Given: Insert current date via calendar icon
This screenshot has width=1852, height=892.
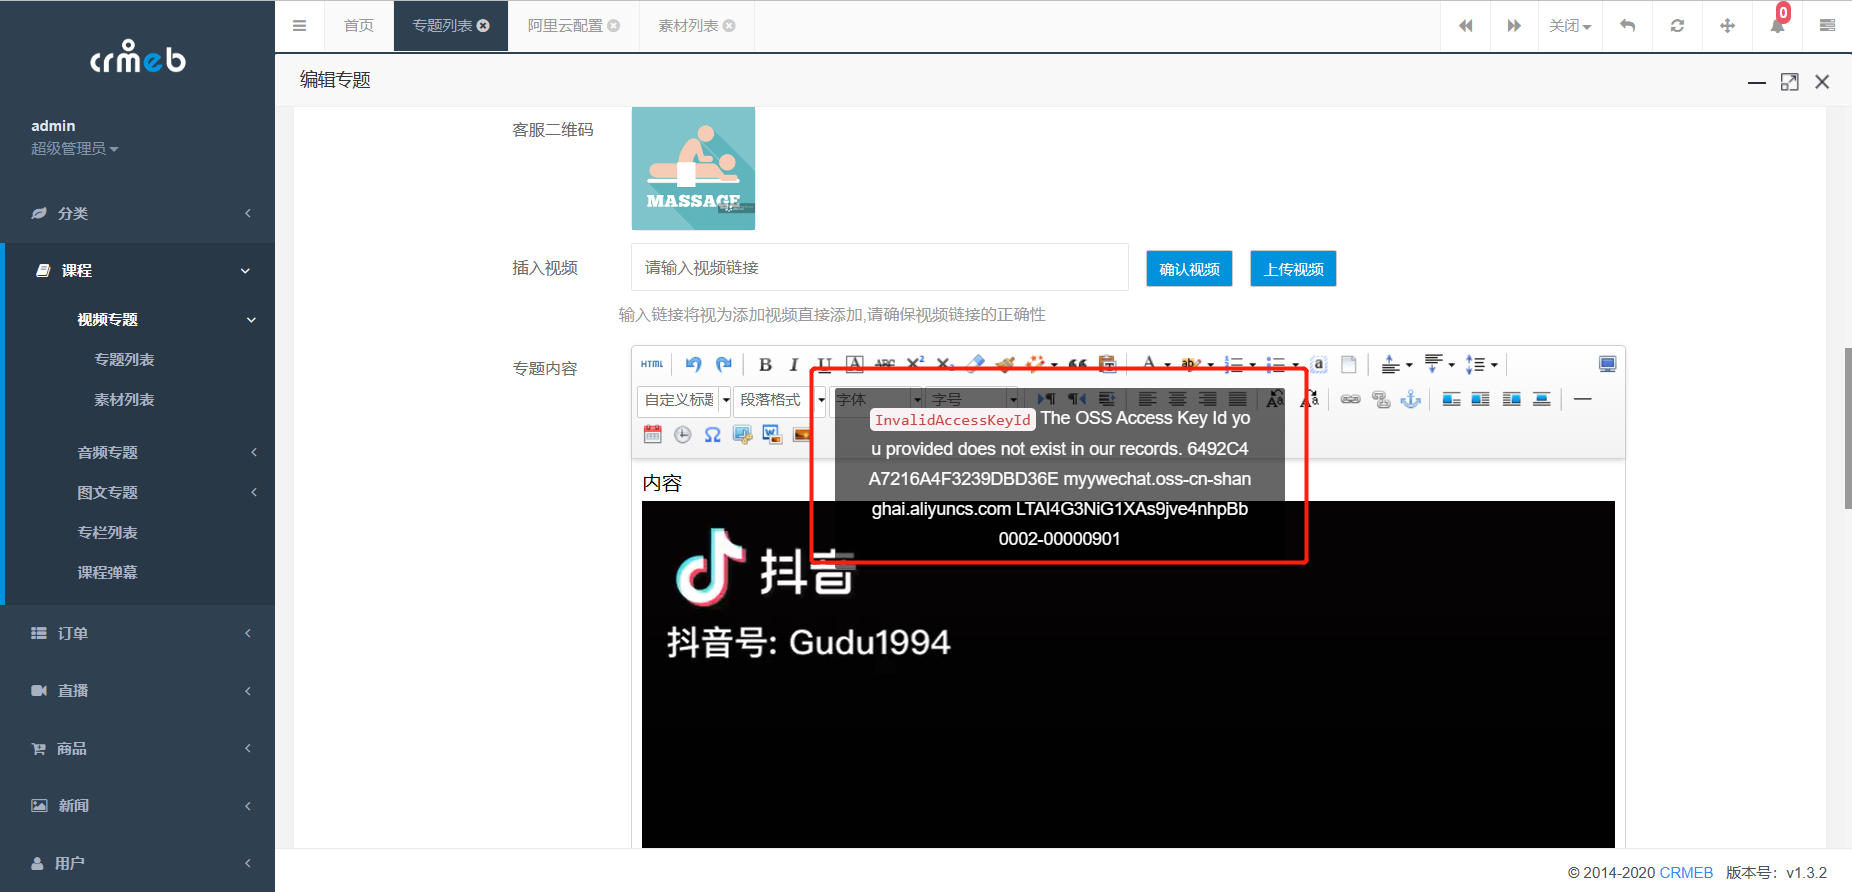Looking at the screenshot, I should pyautogui.click(x=653, y=434).
